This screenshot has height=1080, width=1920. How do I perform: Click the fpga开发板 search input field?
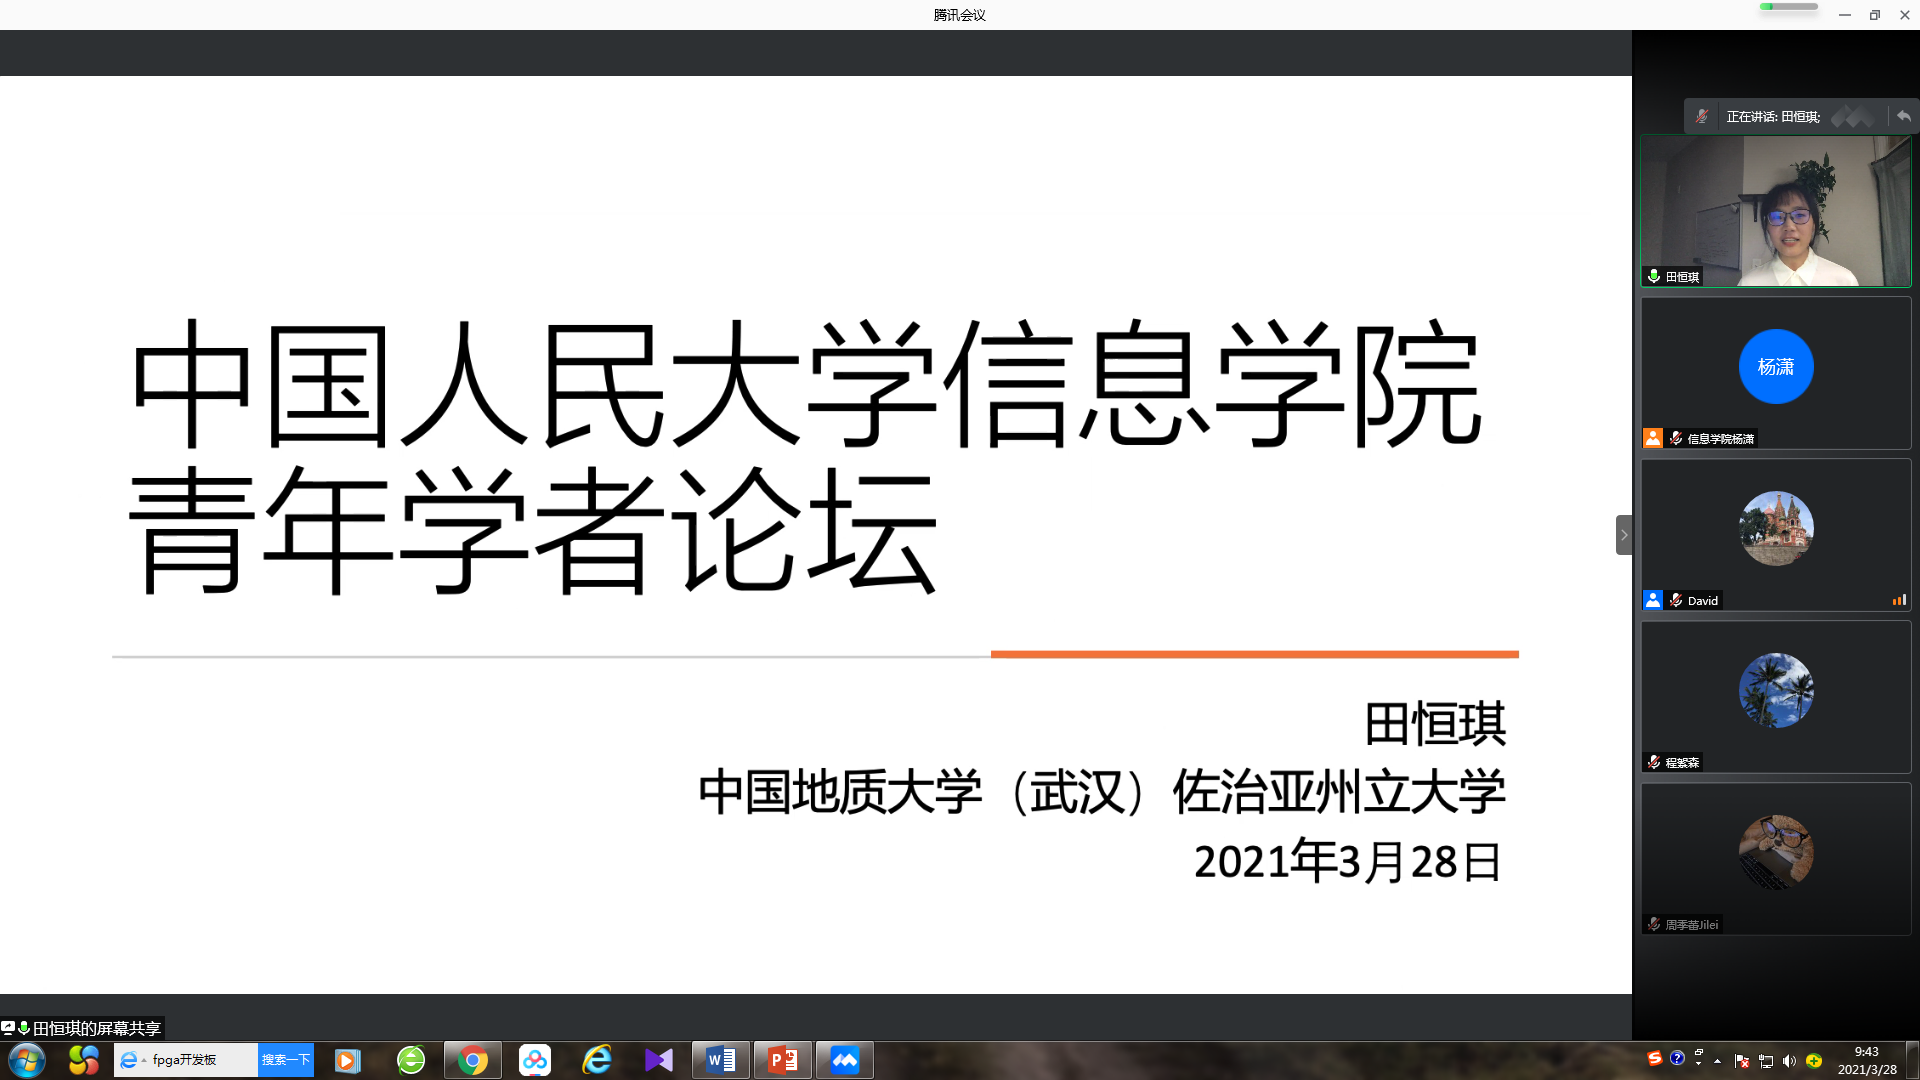click(x=200, y=1060)
